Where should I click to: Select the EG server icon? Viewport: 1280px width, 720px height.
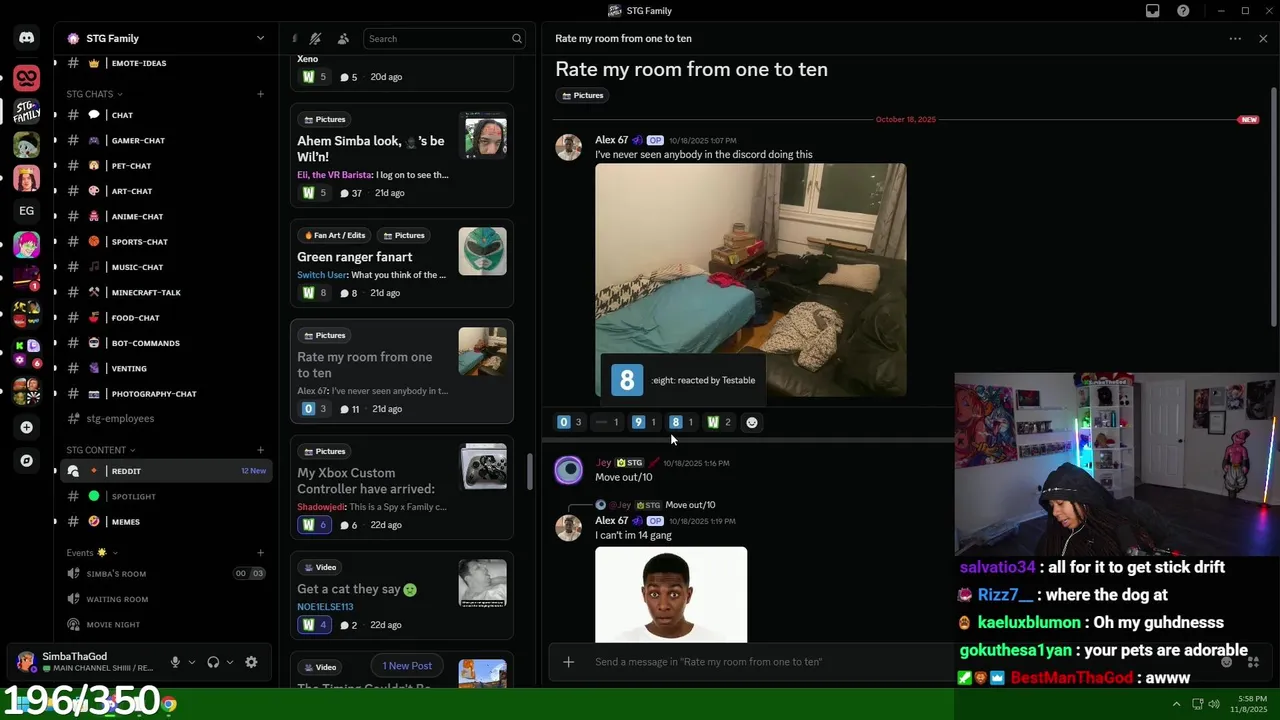tap(27, 211)
